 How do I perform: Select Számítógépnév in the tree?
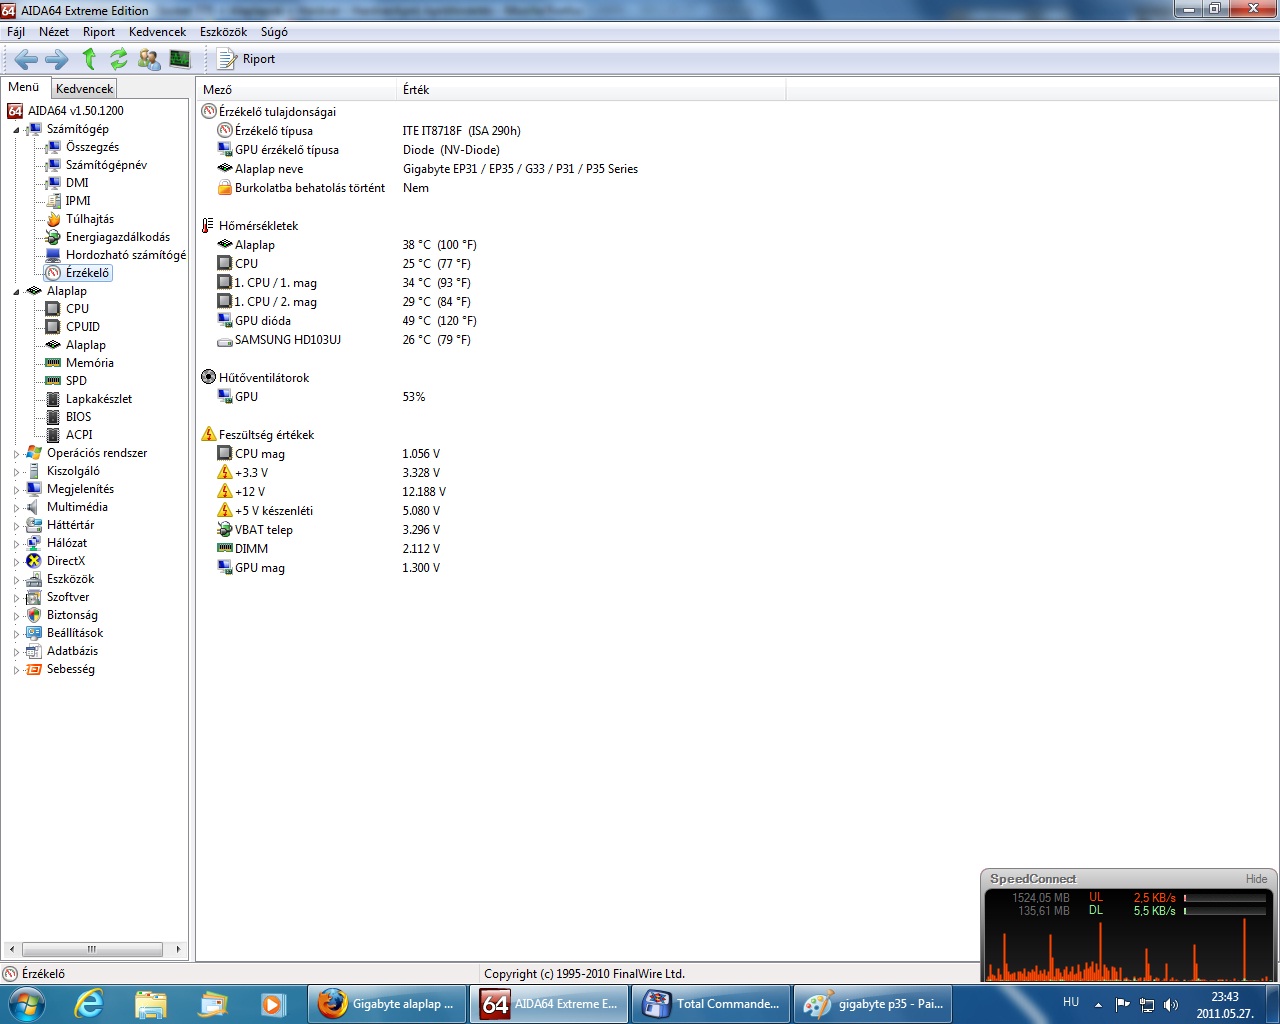click(106, 165)
